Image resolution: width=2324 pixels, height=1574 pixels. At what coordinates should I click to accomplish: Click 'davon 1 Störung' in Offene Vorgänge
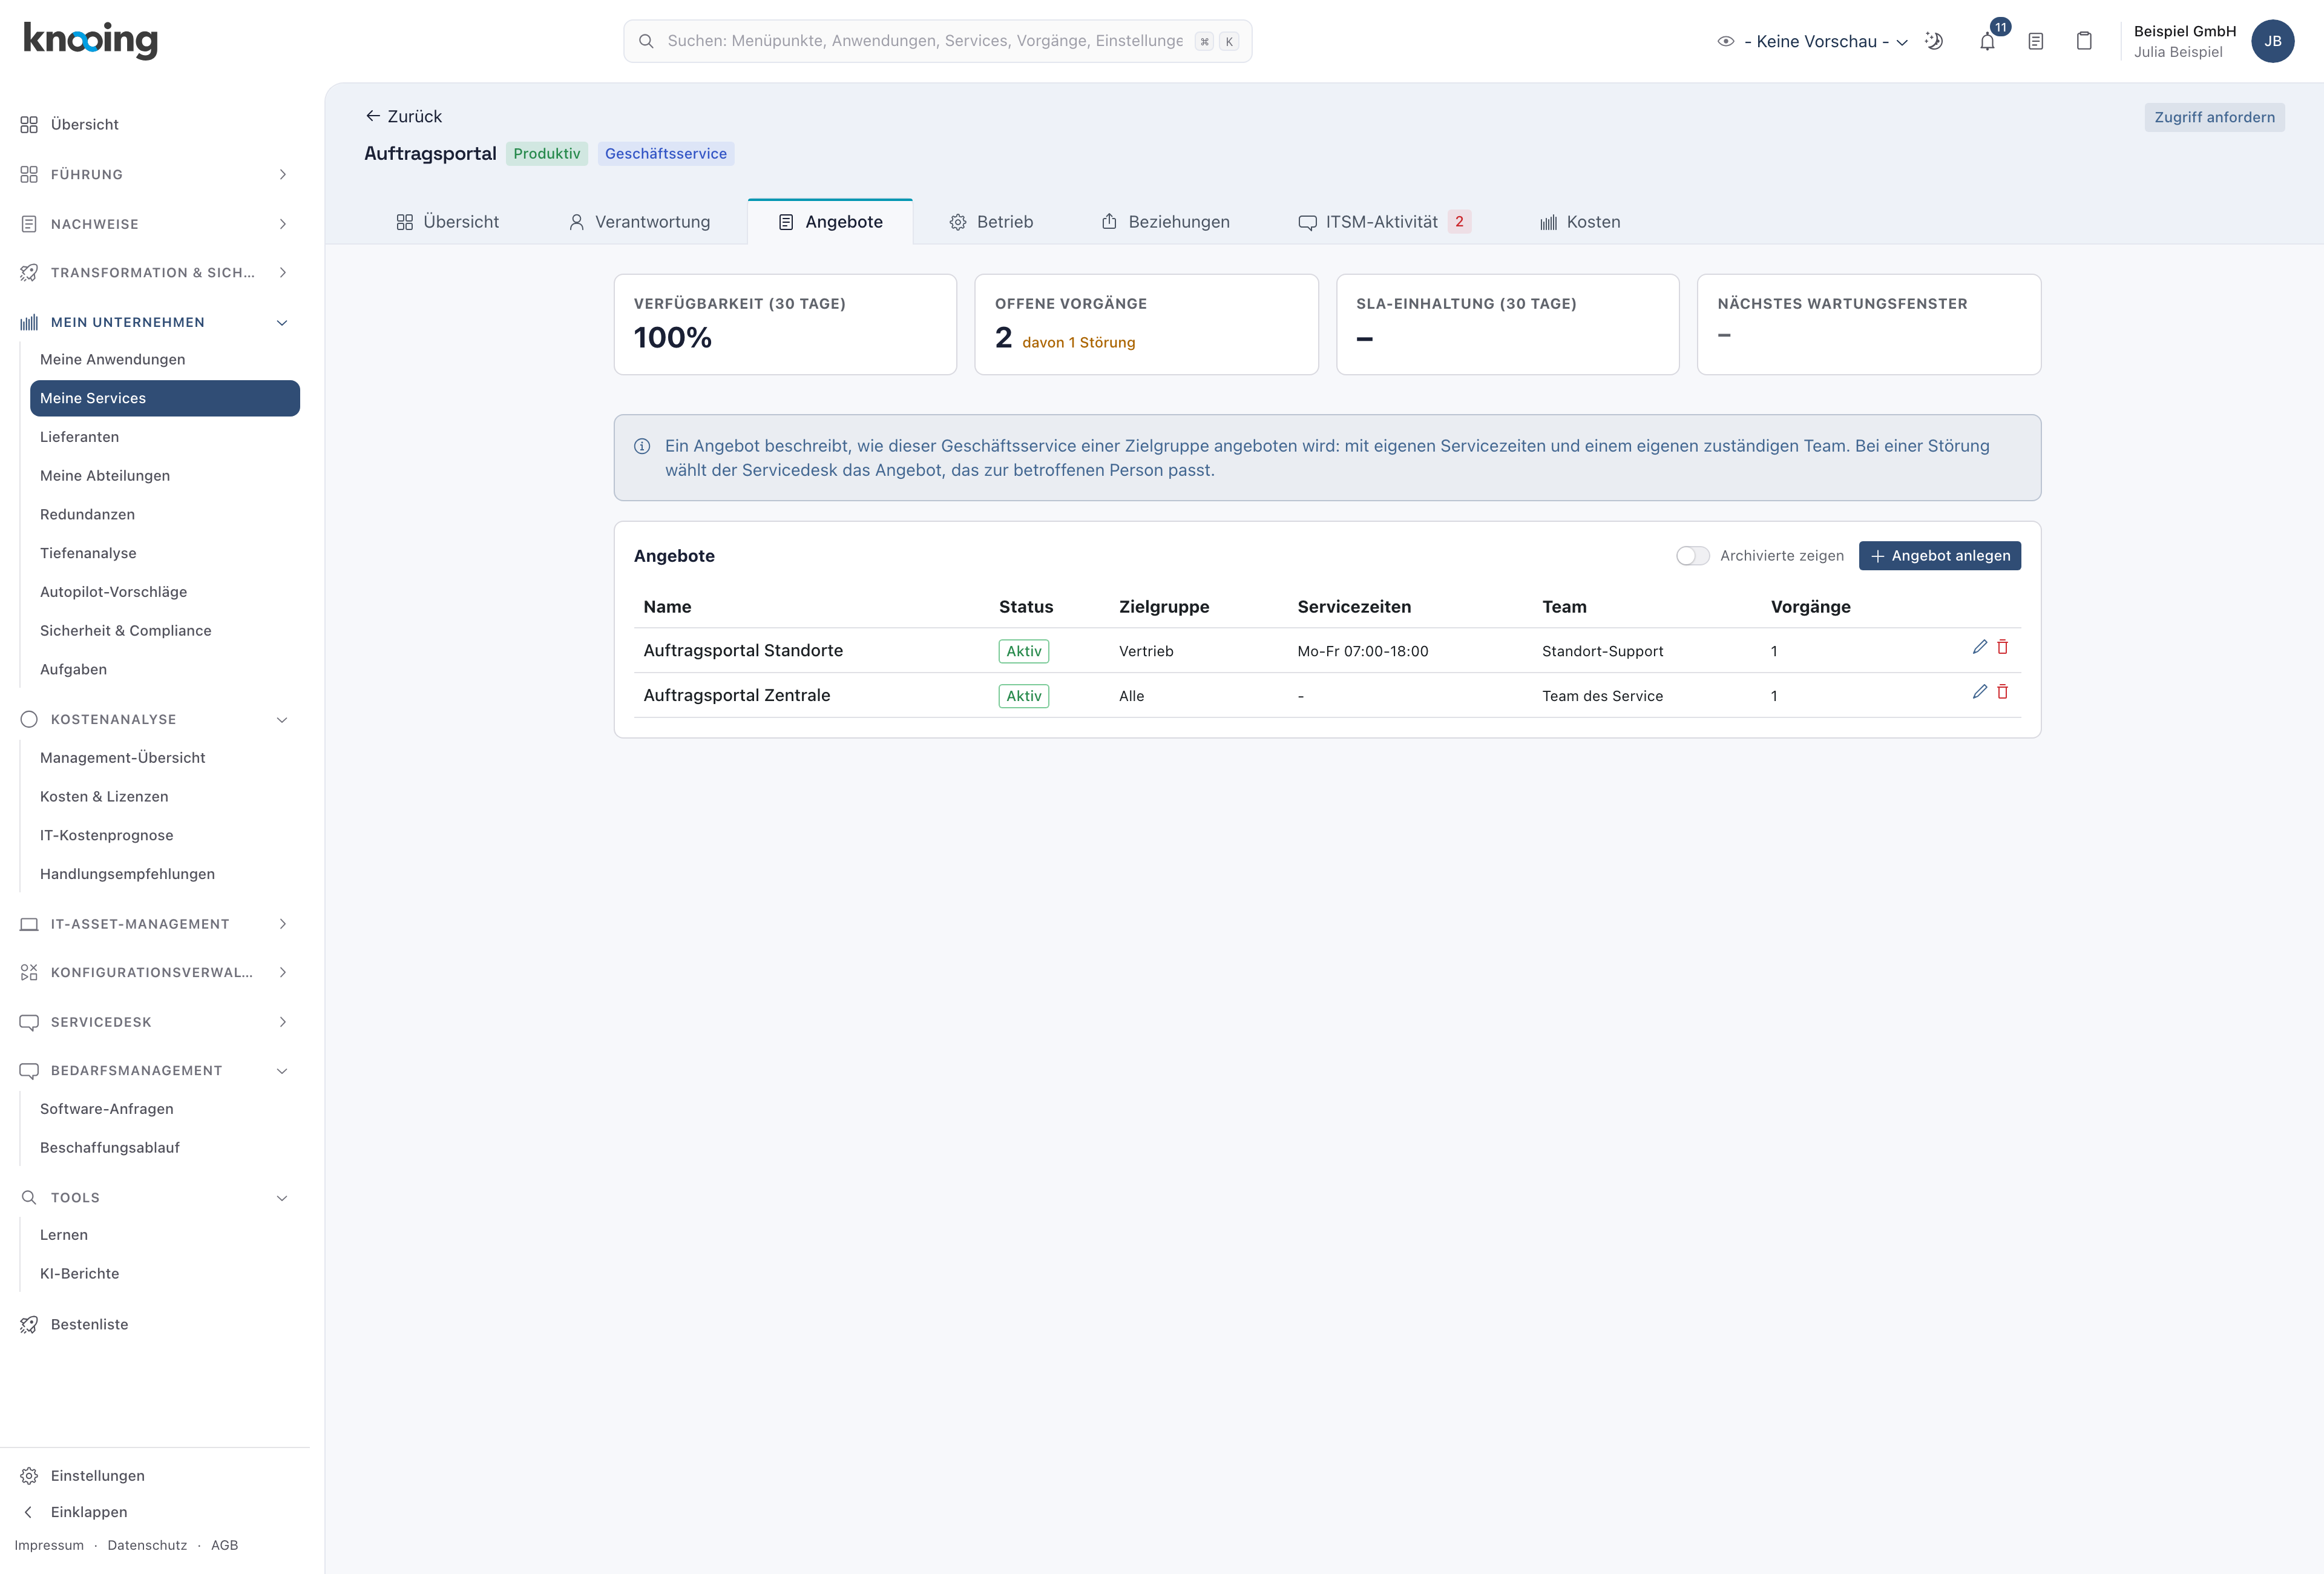coord(1078,342)
